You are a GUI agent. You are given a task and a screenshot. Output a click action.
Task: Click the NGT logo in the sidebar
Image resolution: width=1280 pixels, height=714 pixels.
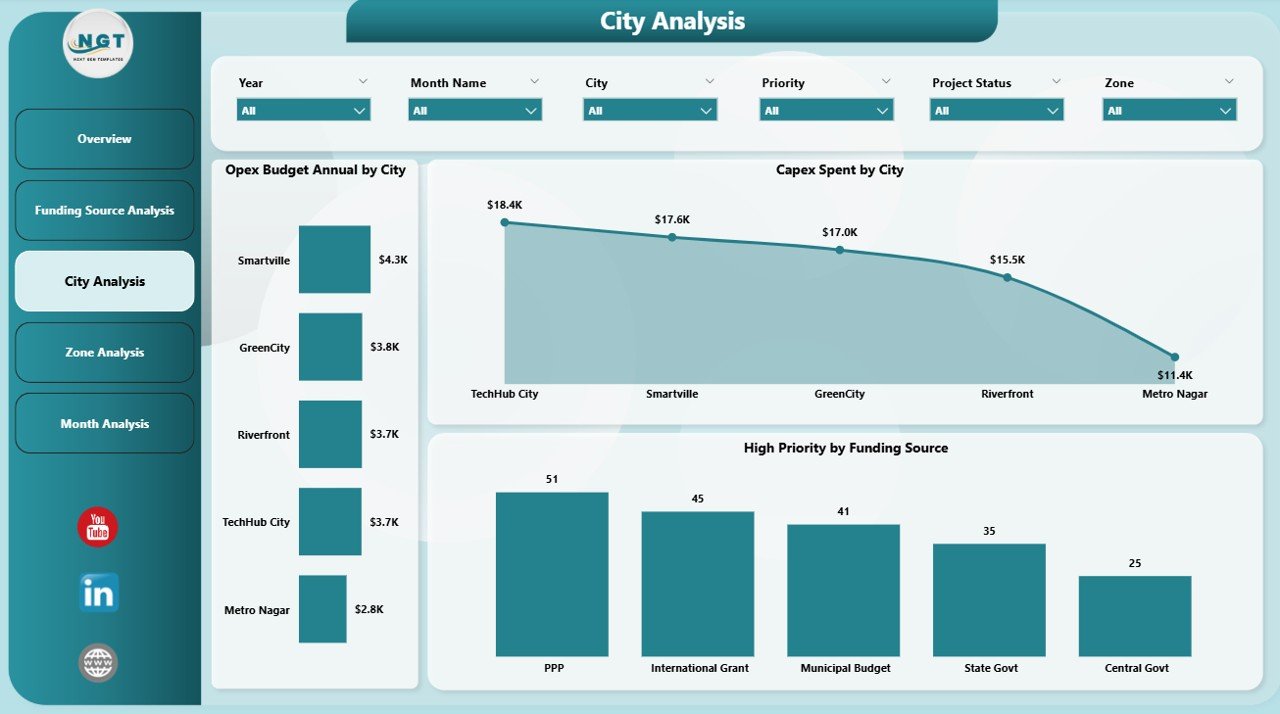point(96,44)
